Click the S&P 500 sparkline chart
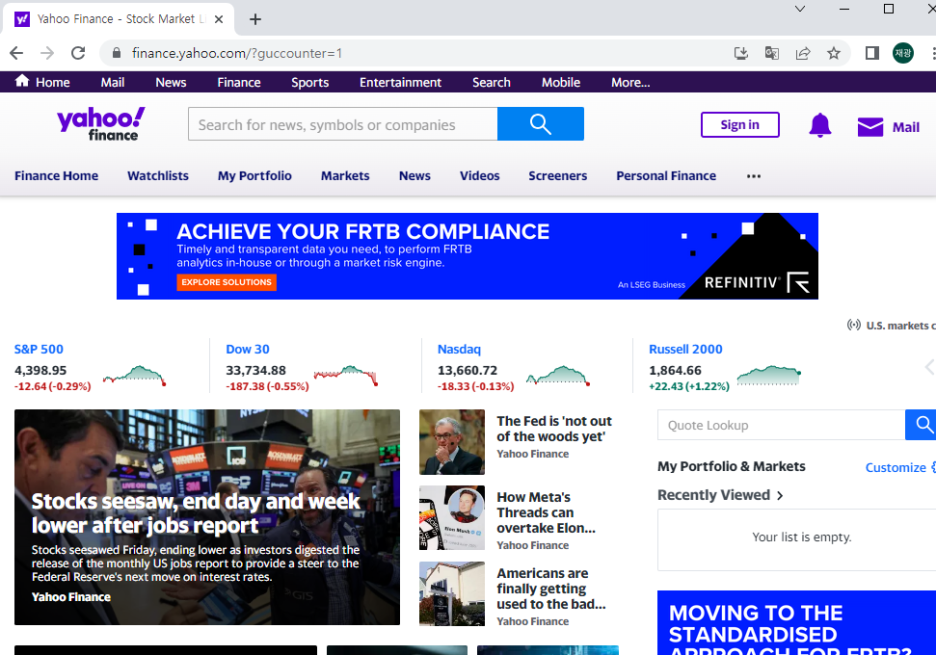The width and height of the screenshot is (936, 655). coord(134,375)
